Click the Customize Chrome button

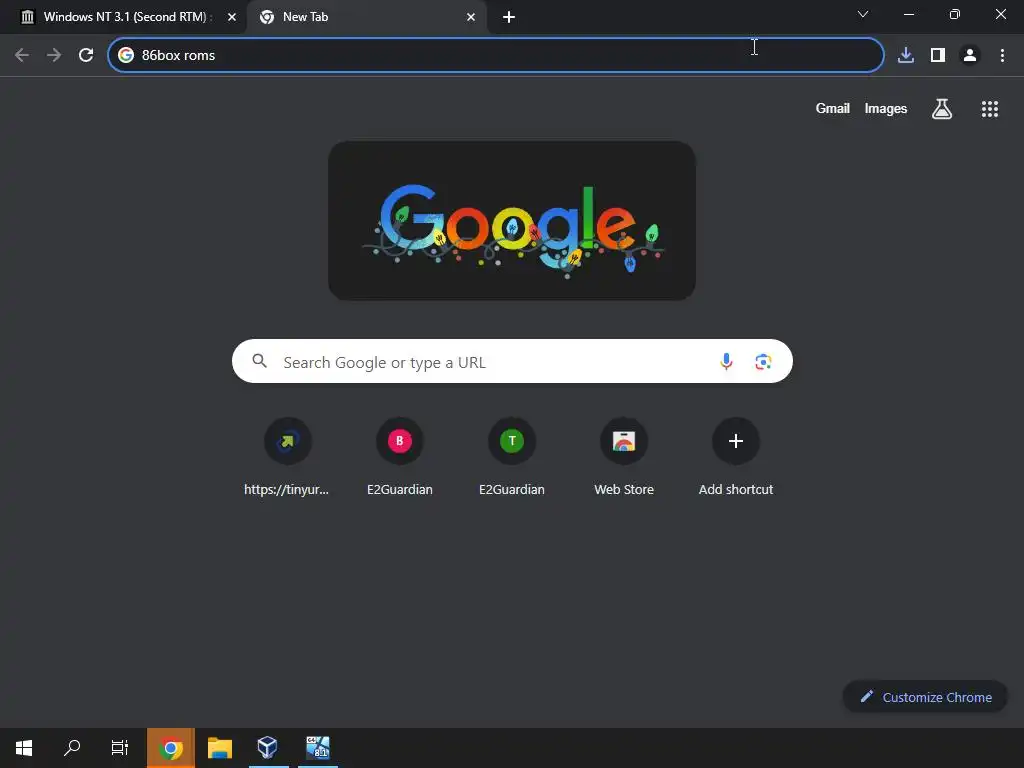pos(925,697)
